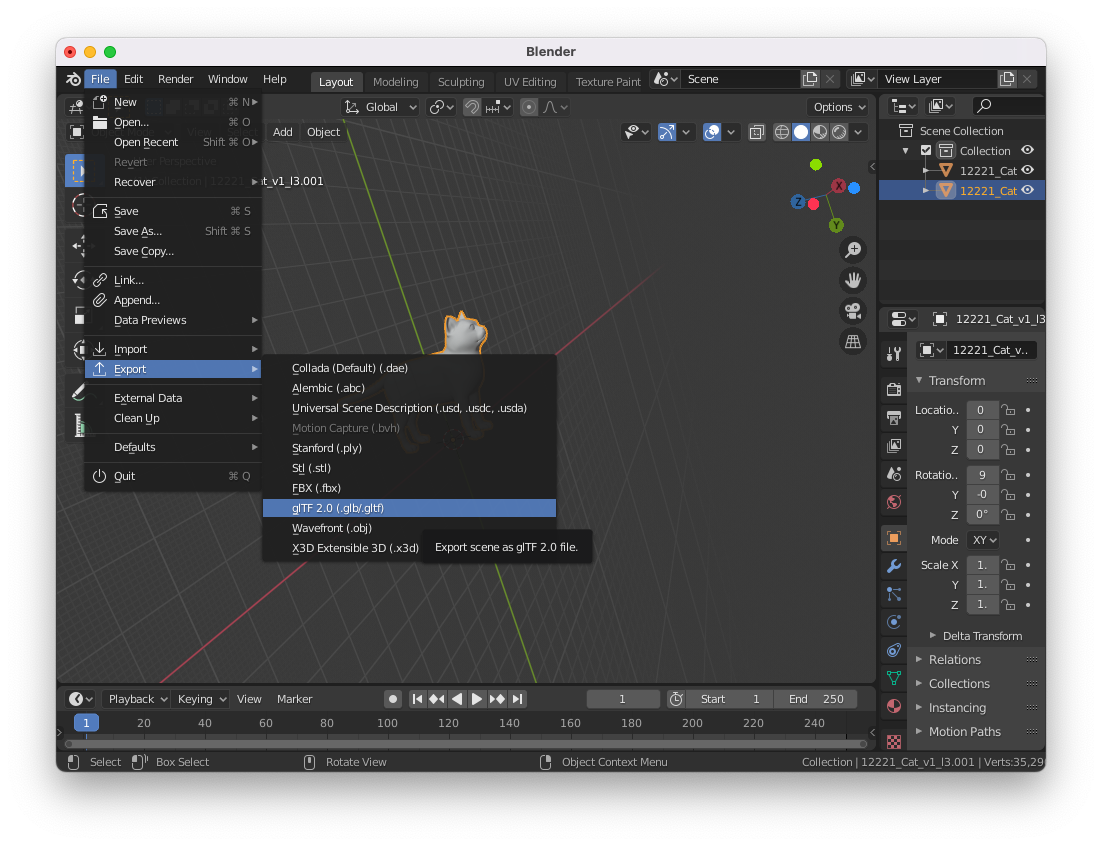Click the Options button in viewport header
Screen dimensions: 1102x846
[839, 107]
